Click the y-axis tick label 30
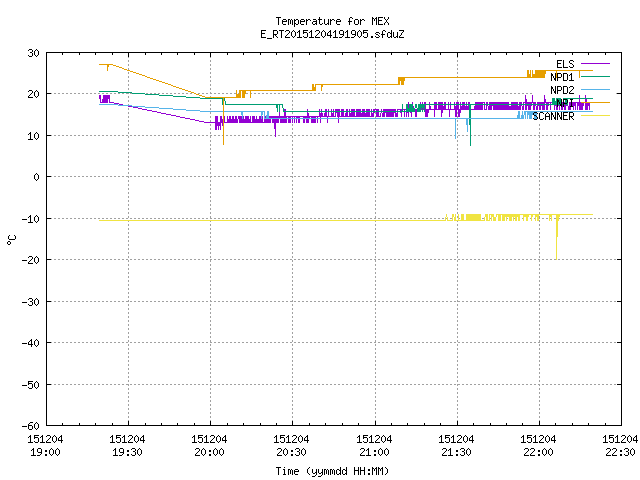 [33, 53]
